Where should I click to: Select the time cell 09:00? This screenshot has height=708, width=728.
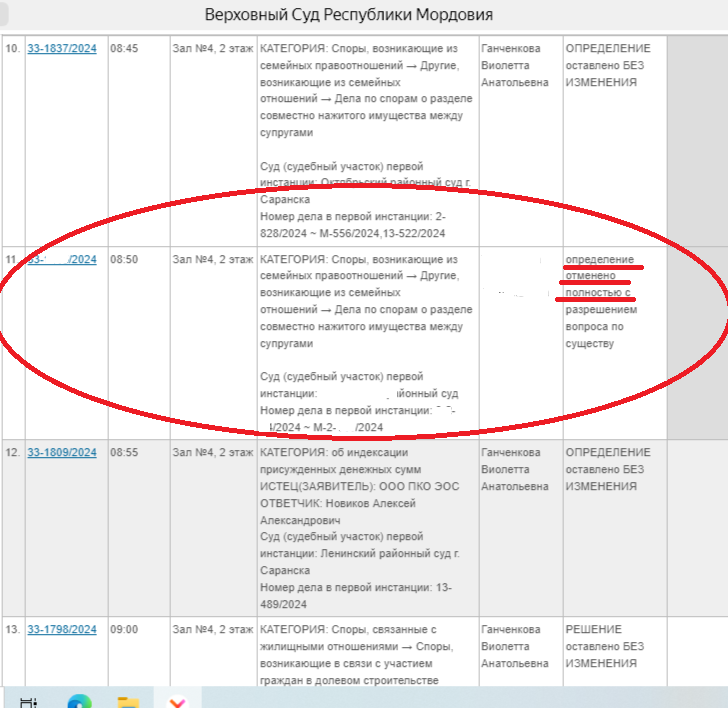tap(124, 629)
